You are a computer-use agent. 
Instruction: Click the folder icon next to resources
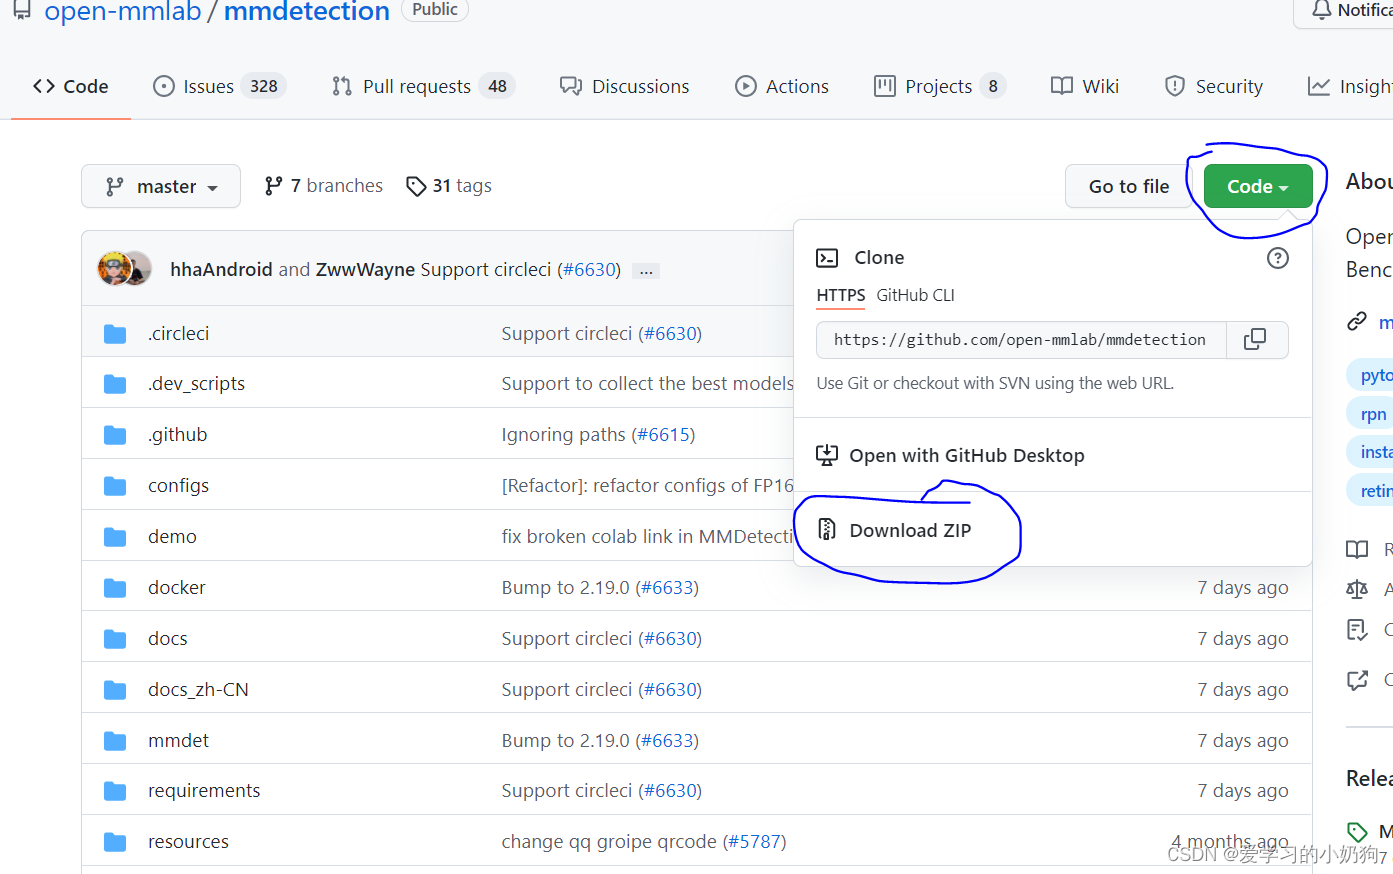pyautogui.click(x=115, y=842)
